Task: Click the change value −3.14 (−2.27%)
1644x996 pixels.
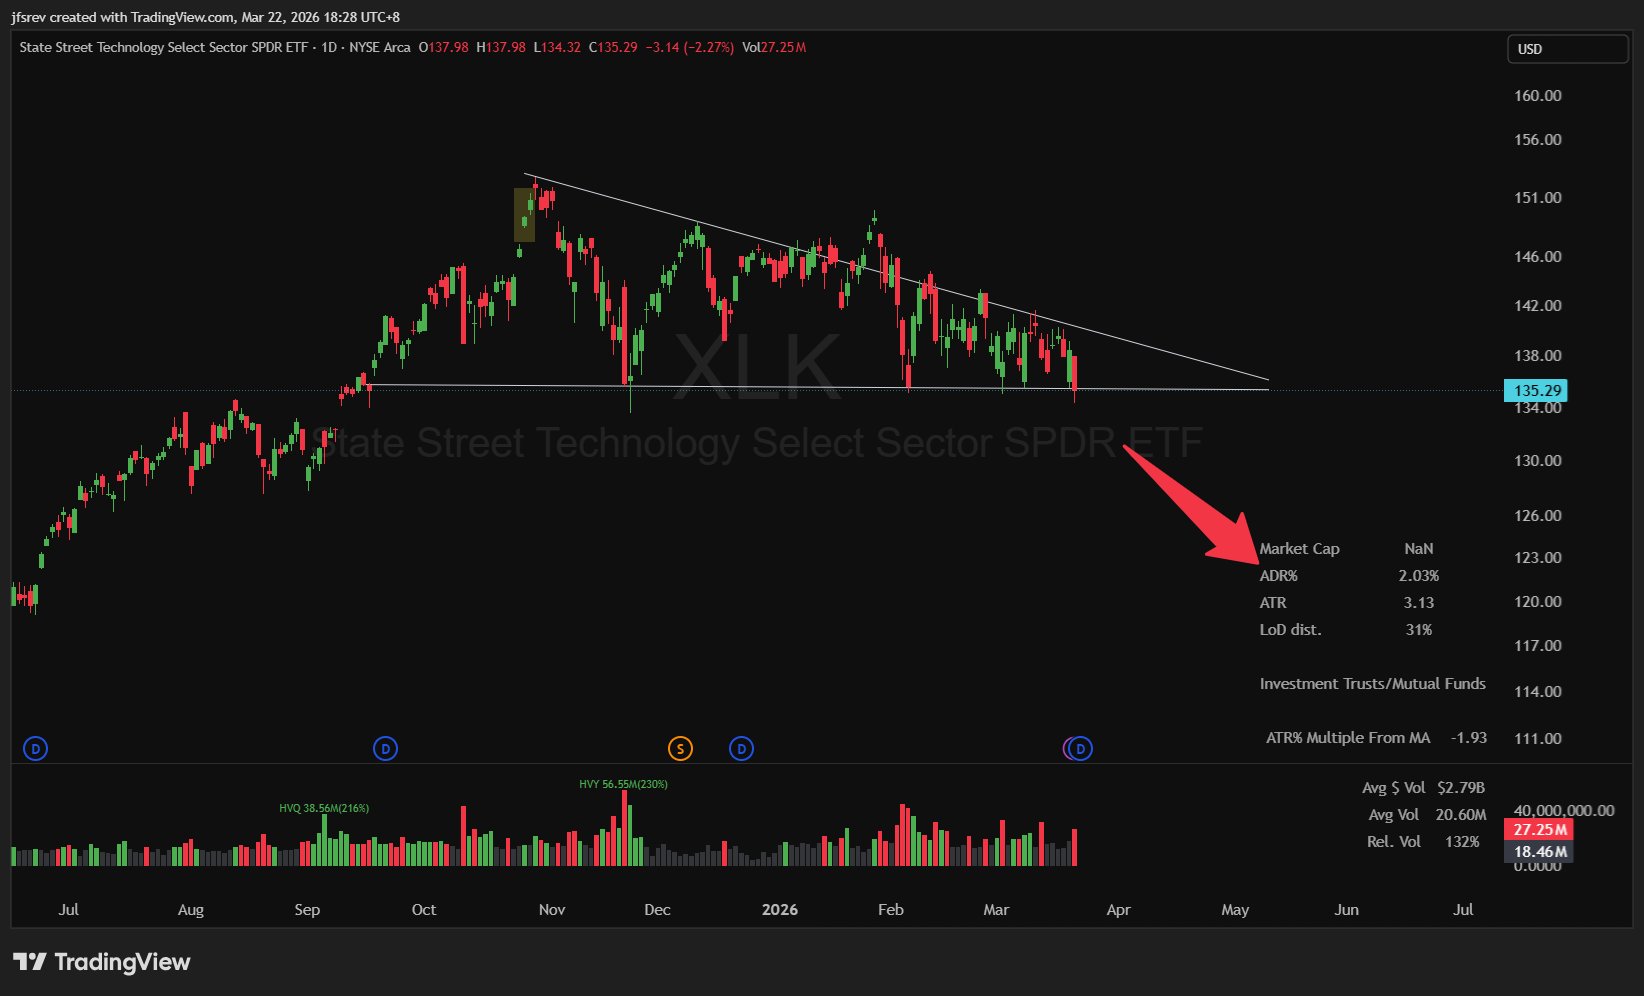Action: pos(690,47)
